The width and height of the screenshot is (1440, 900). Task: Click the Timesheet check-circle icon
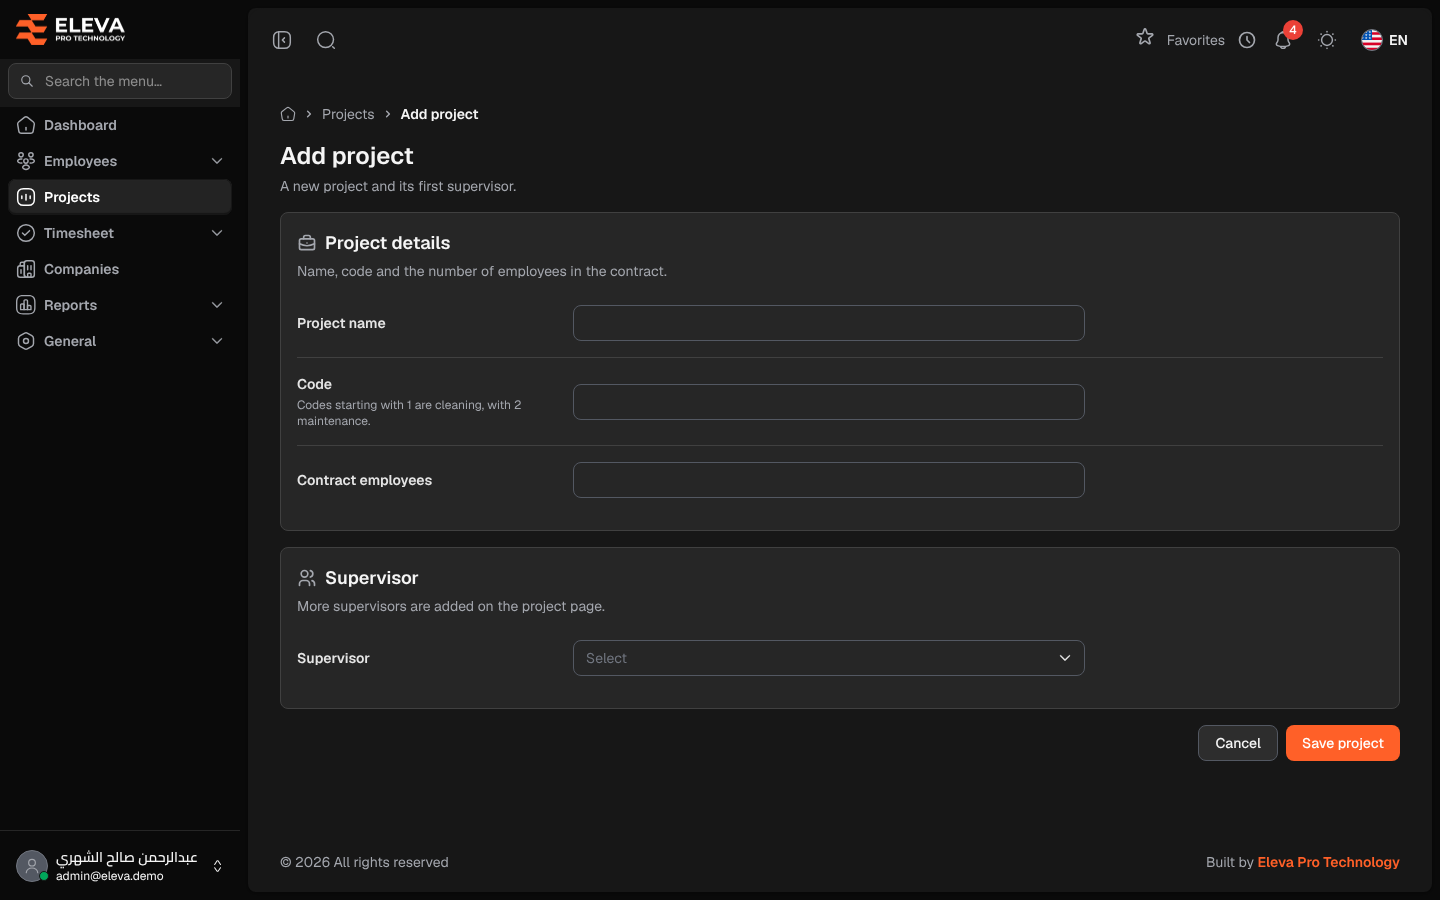pos(26,233)
